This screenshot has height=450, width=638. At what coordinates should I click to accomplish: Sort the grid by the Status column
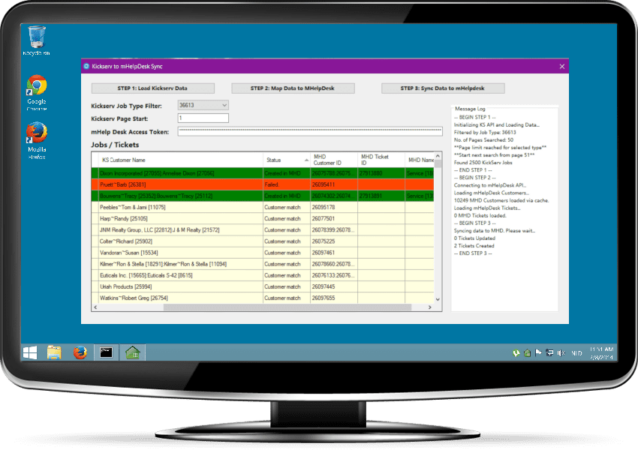point(285,160)
